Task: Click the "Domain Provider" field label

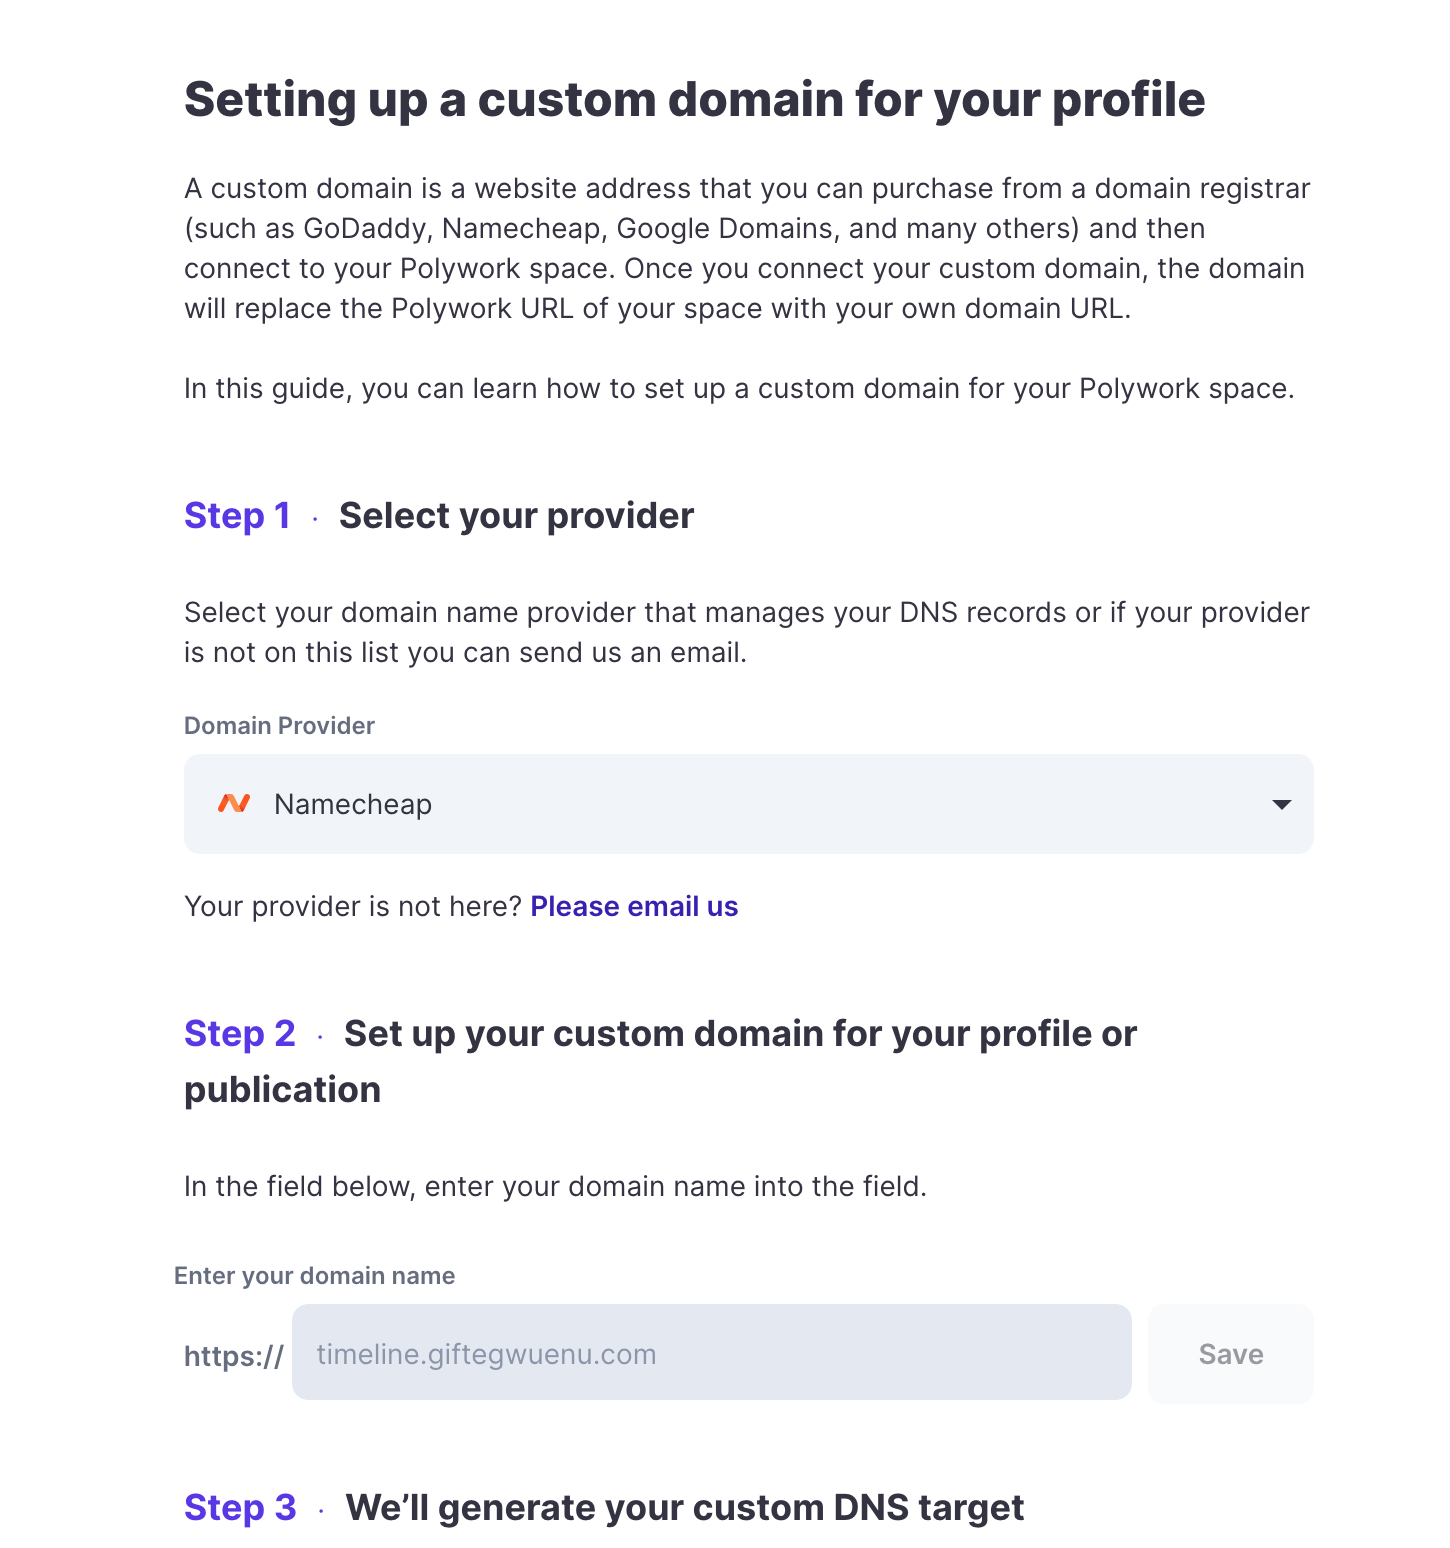Action: [x=279, y=725]
